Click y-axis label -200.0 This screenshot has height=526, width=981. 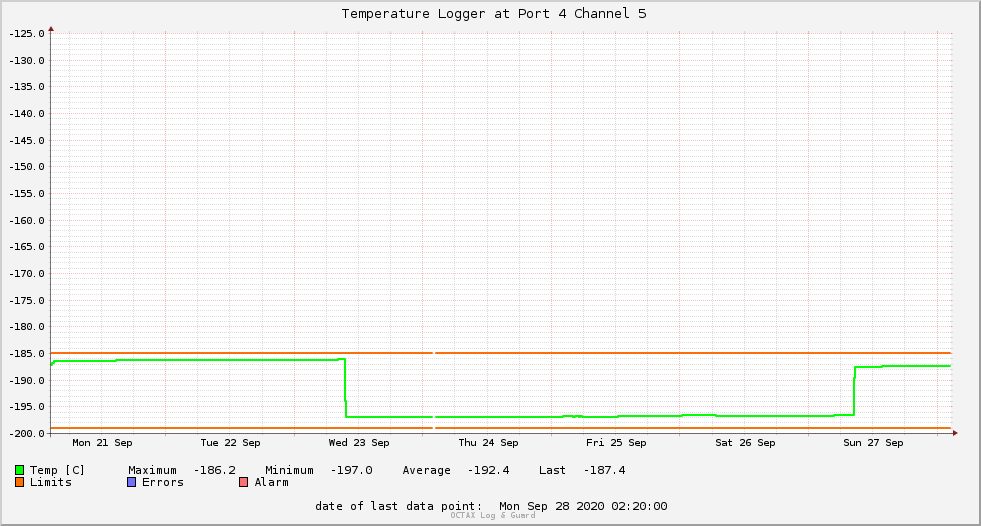[27, 434]
